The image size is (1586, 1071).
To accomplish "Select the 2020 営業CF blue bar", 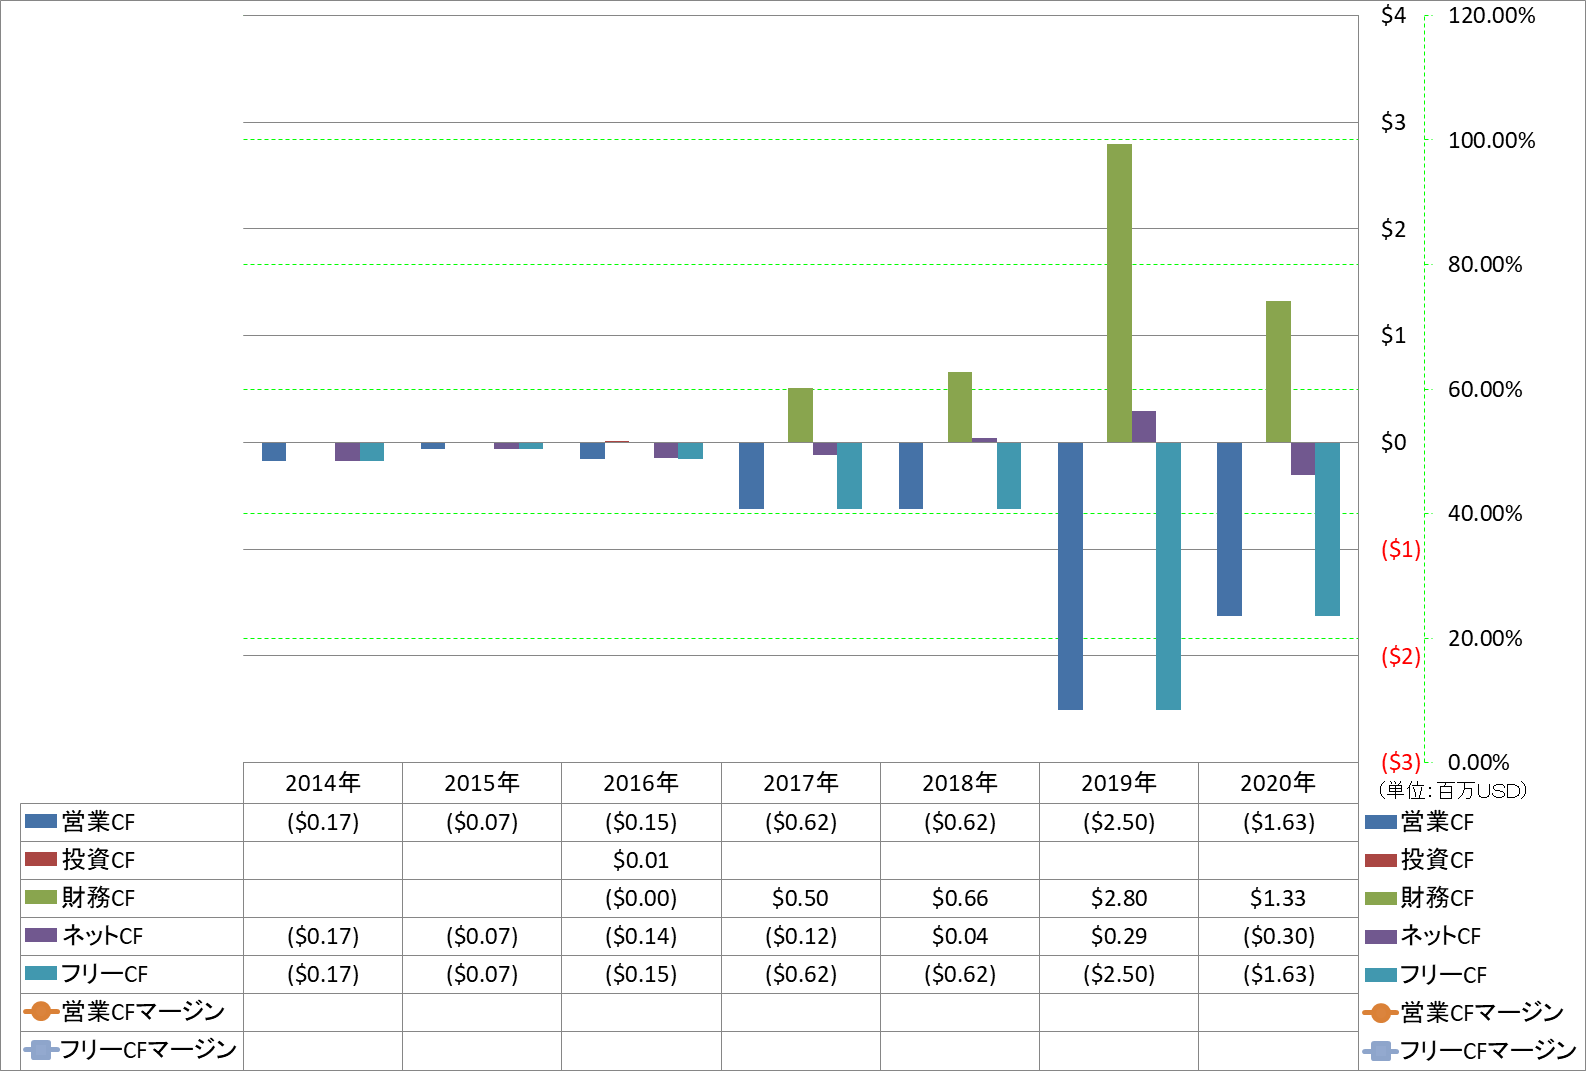I will click(x=1229, y=529).
